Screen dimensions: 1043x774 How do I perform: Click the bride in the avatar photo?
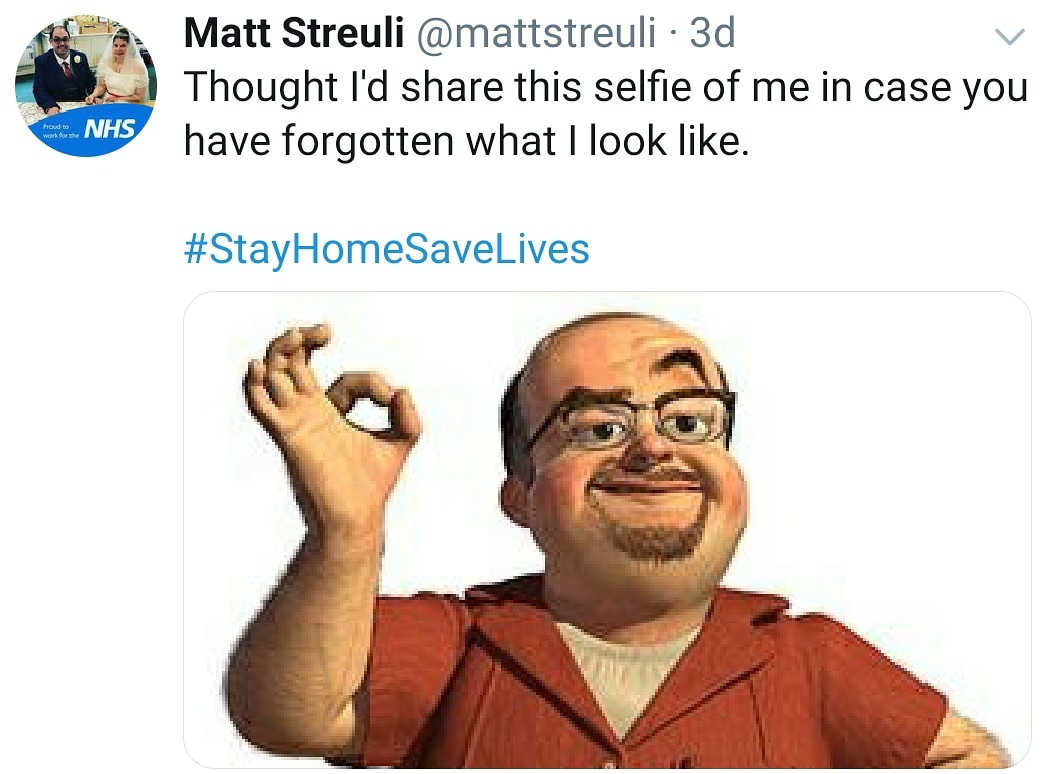click(123, 68)
